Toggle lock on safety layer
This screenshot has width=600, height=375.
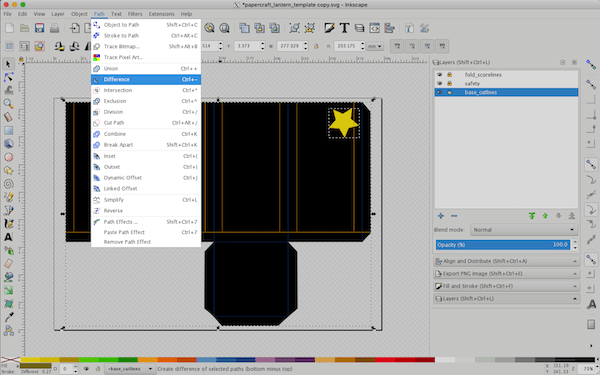coord(450,83)
